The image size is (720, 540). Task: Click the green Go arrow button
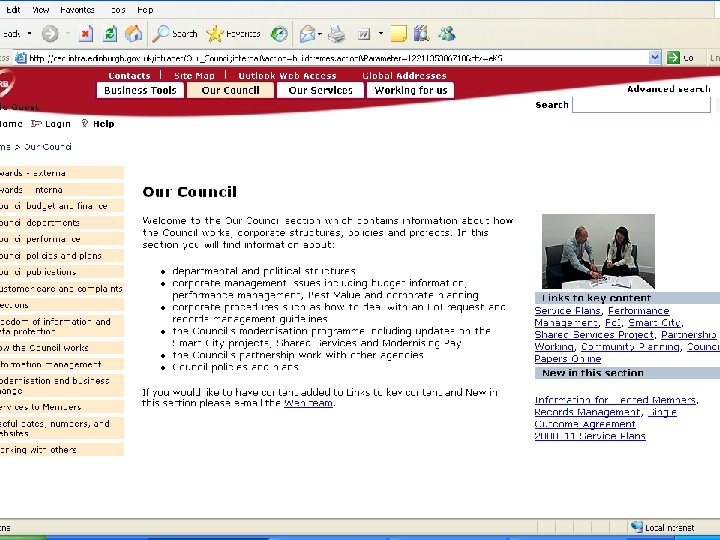click(x=673, y=58)
